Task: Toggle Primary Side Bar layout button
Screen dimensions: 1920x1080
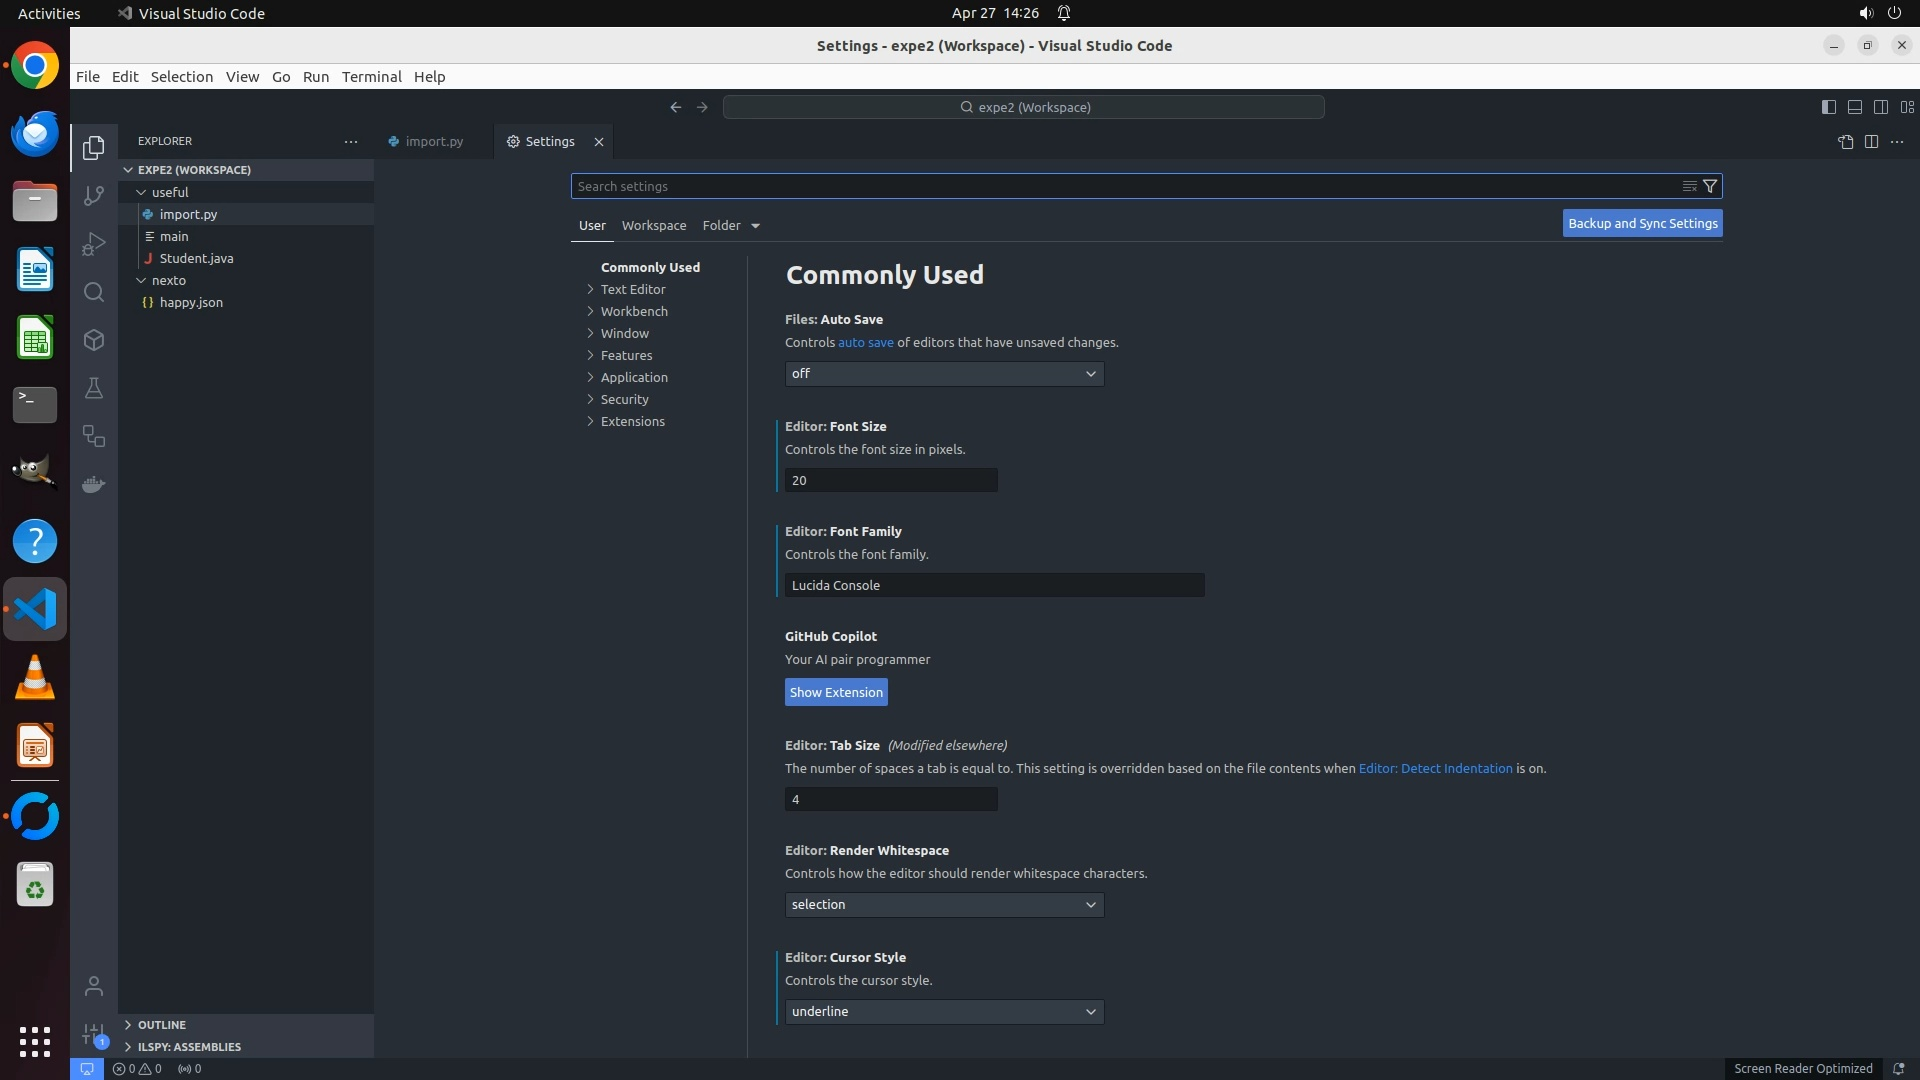Action: point(1828,107)
